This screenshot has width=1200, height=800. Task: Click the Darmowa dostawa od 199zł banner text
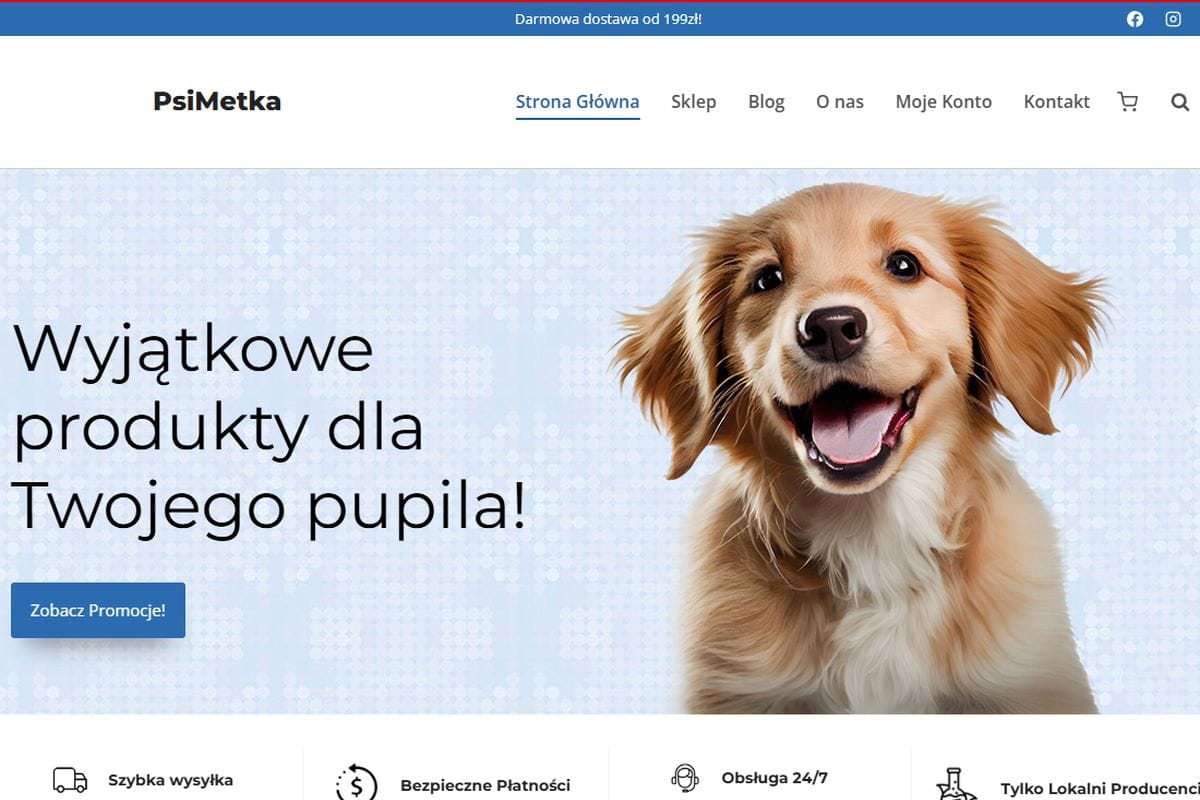608,19
